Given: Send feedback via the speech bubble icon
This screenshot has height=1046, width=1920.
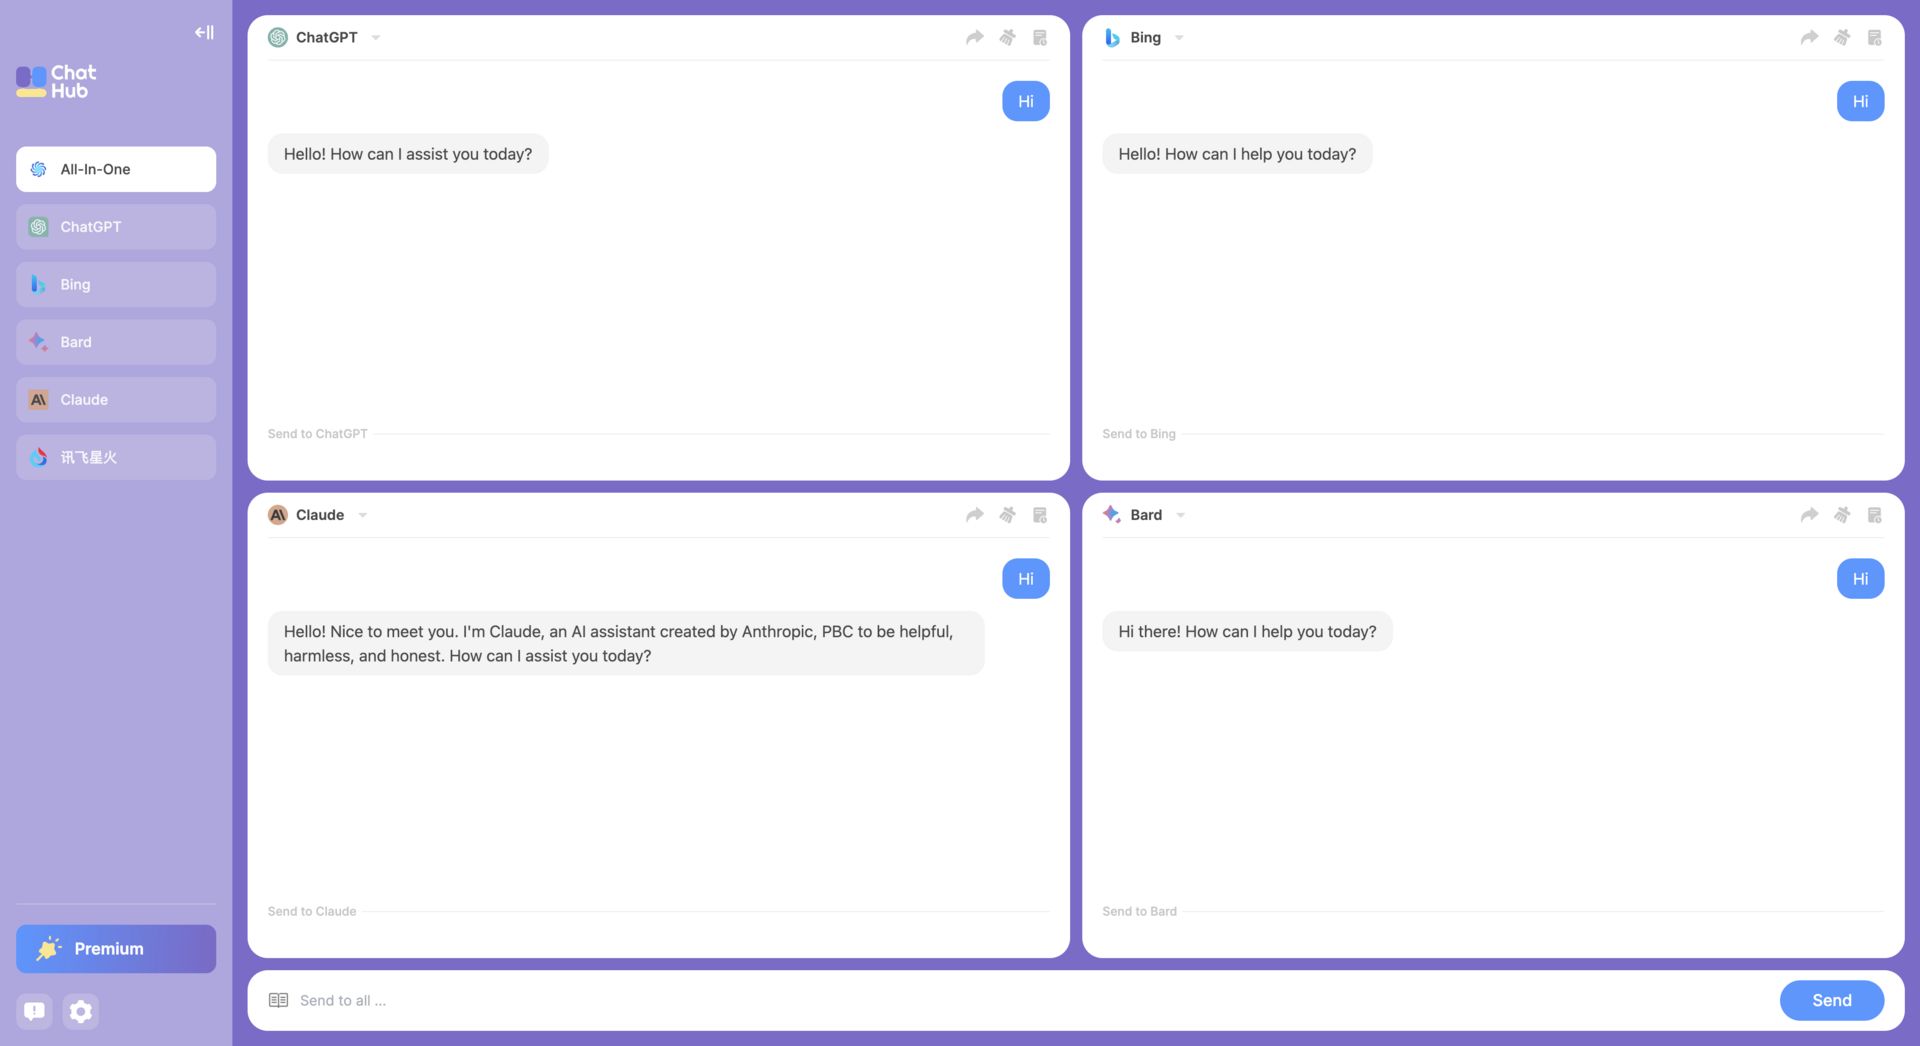Looking at the screenshot, I should (x=34, y=1011).
